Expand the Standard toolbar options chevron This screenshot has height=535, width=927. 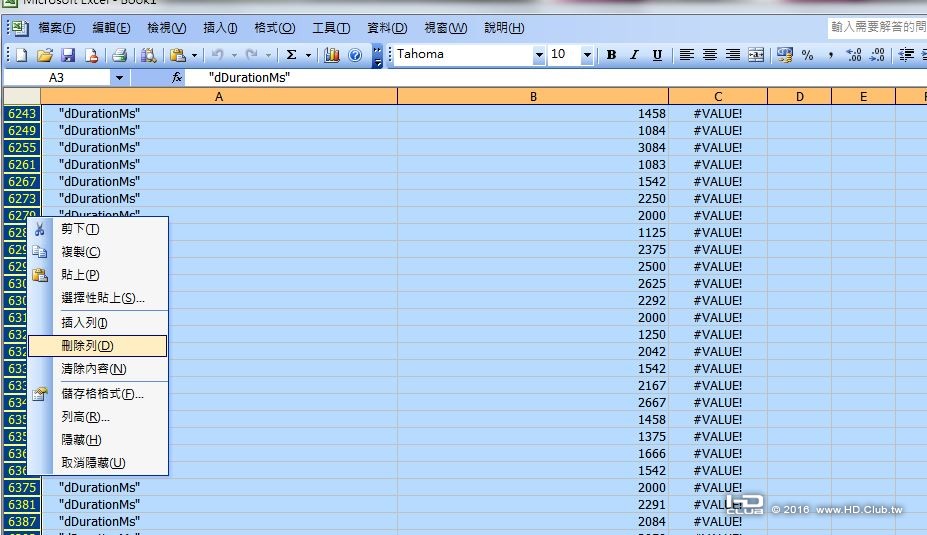(377, 56)
